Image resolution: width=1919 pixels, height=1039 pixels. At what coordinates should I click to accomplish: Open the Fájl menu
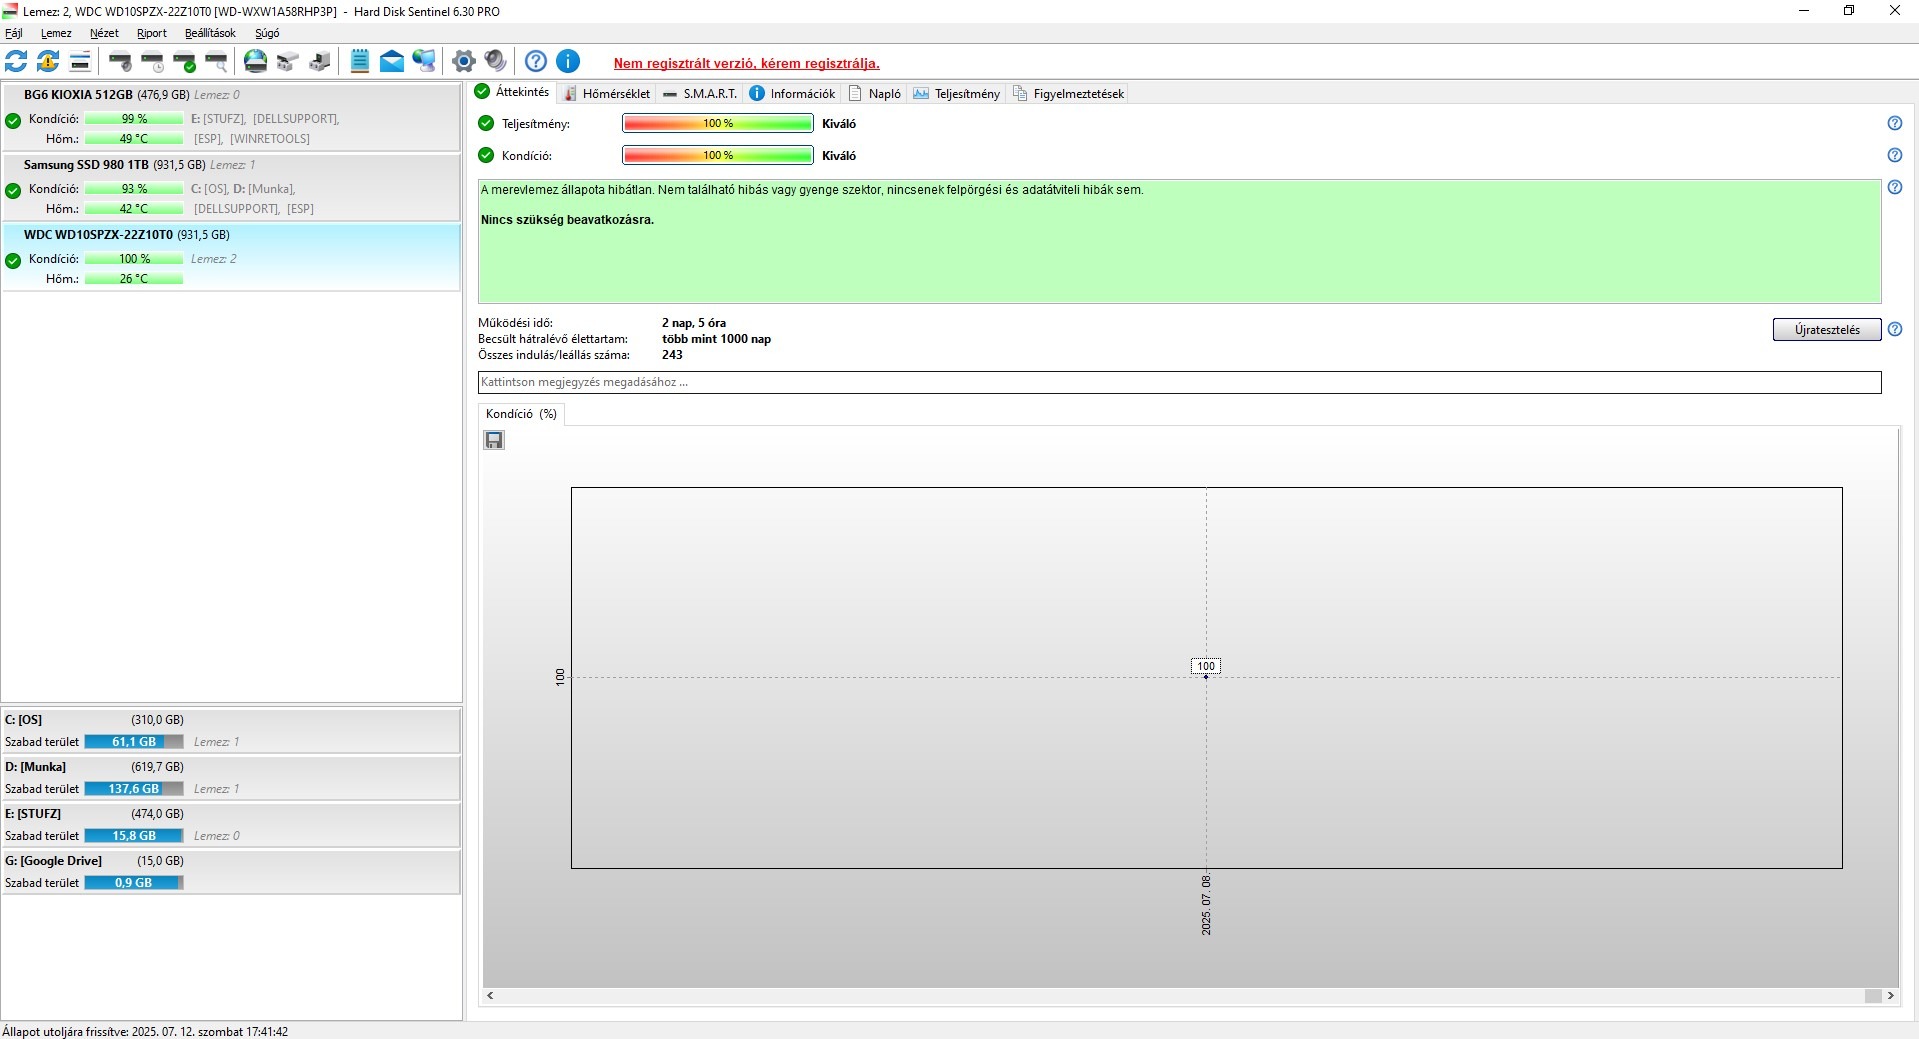(14, 33)
